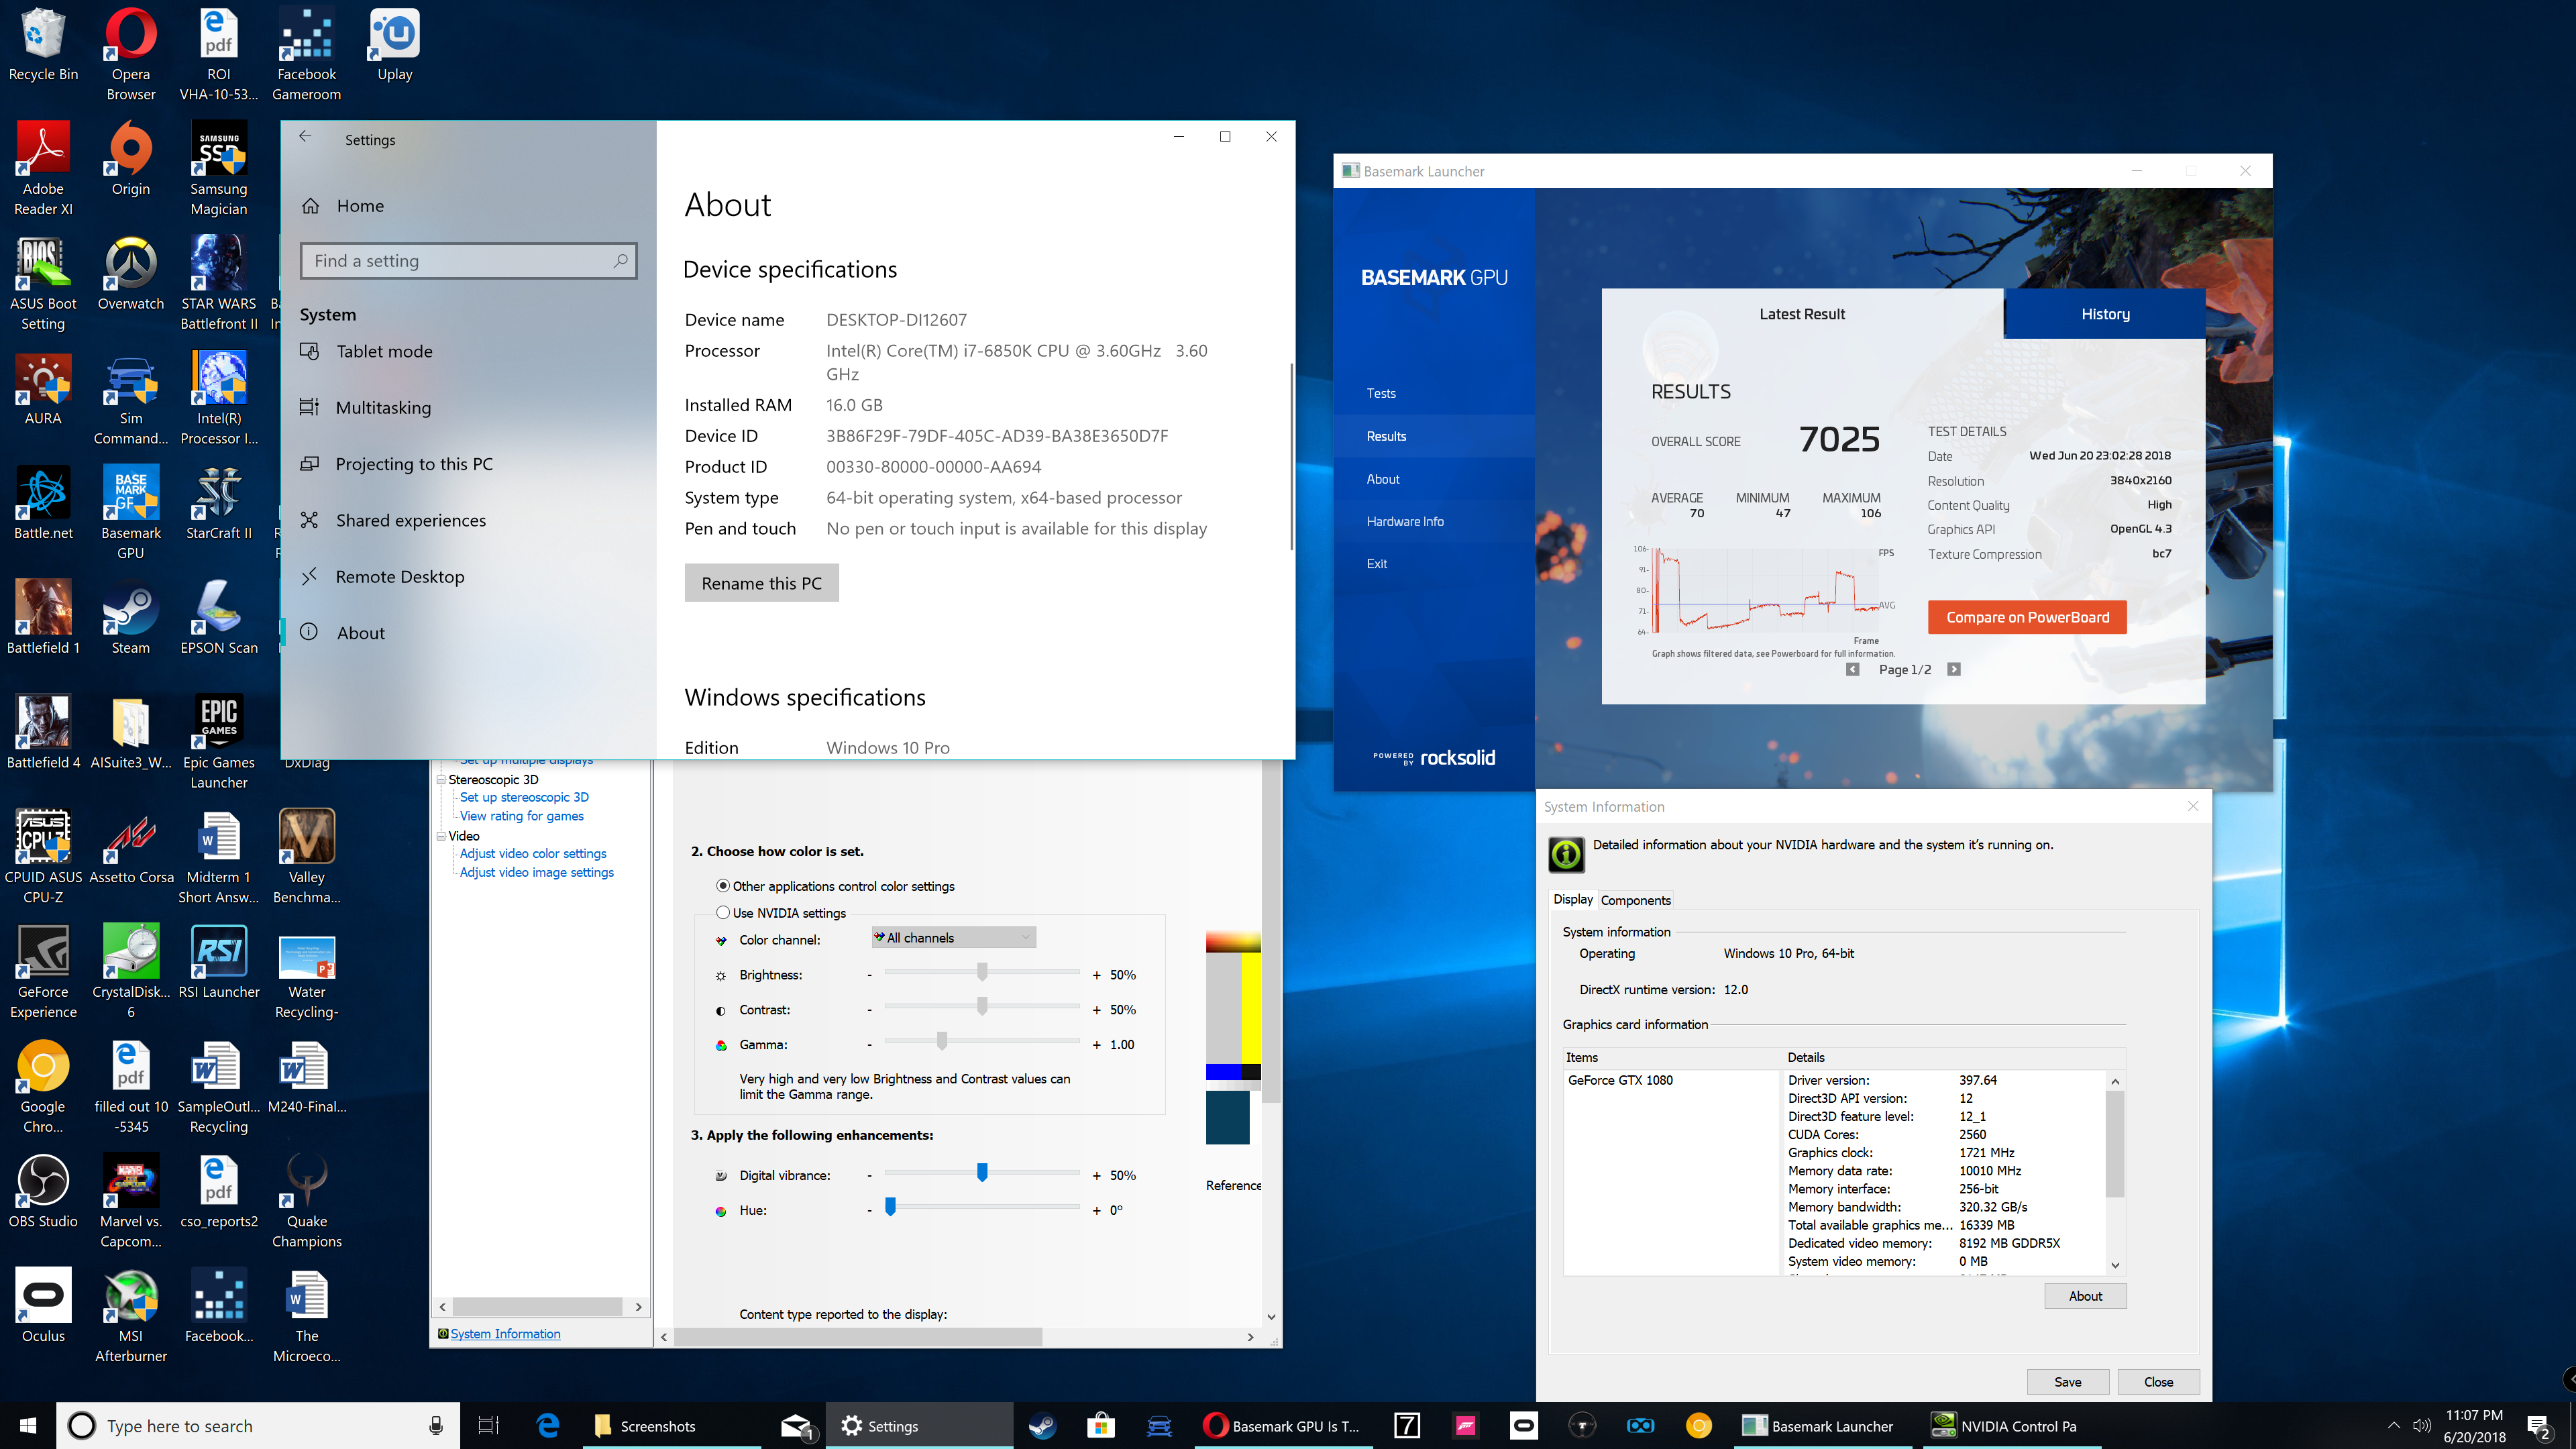Go to next results page in Basemark
Screen dimensions: 2576x1449
[x=1953, y=669]
